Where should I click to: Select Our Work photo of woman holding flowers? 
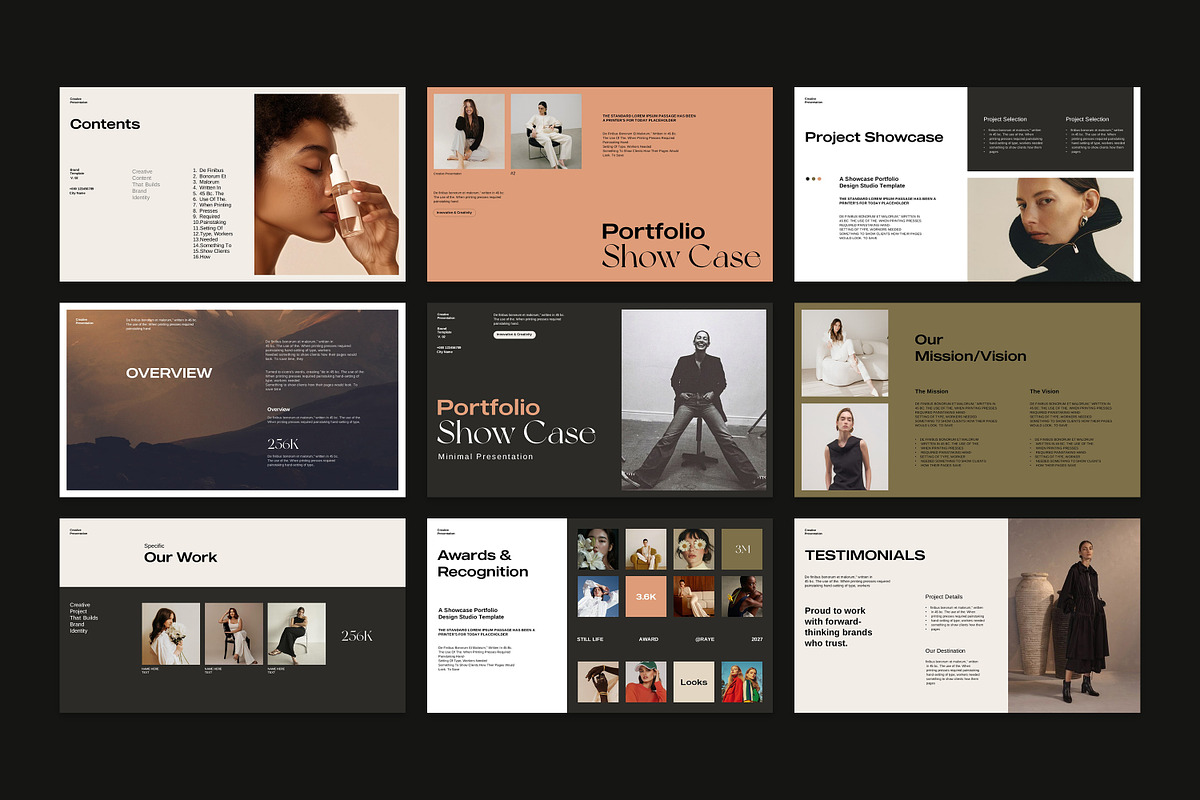point(170,633)
